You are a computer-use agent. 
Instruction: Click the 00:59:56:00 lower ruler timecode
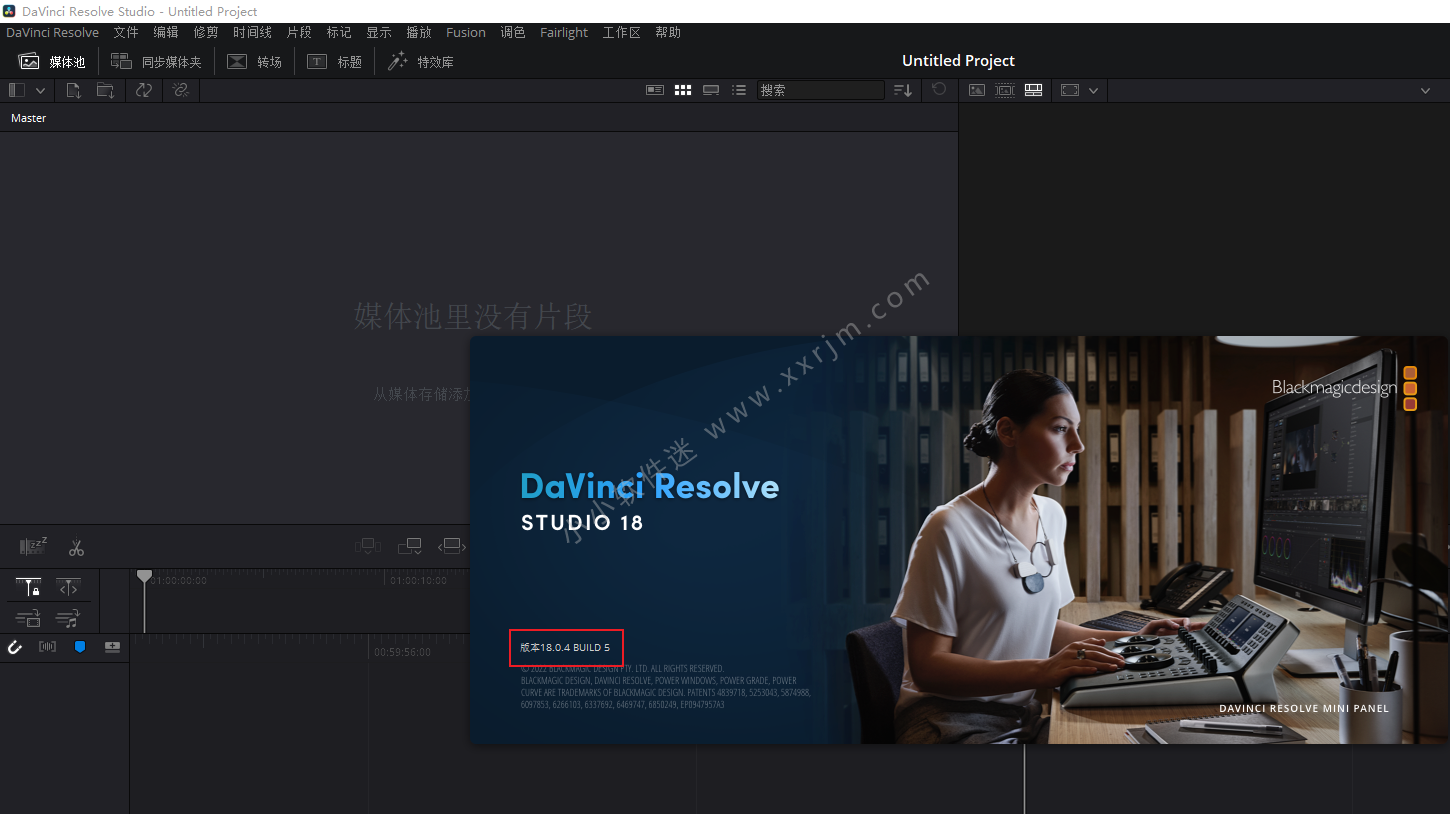click(x=402, y=652)
